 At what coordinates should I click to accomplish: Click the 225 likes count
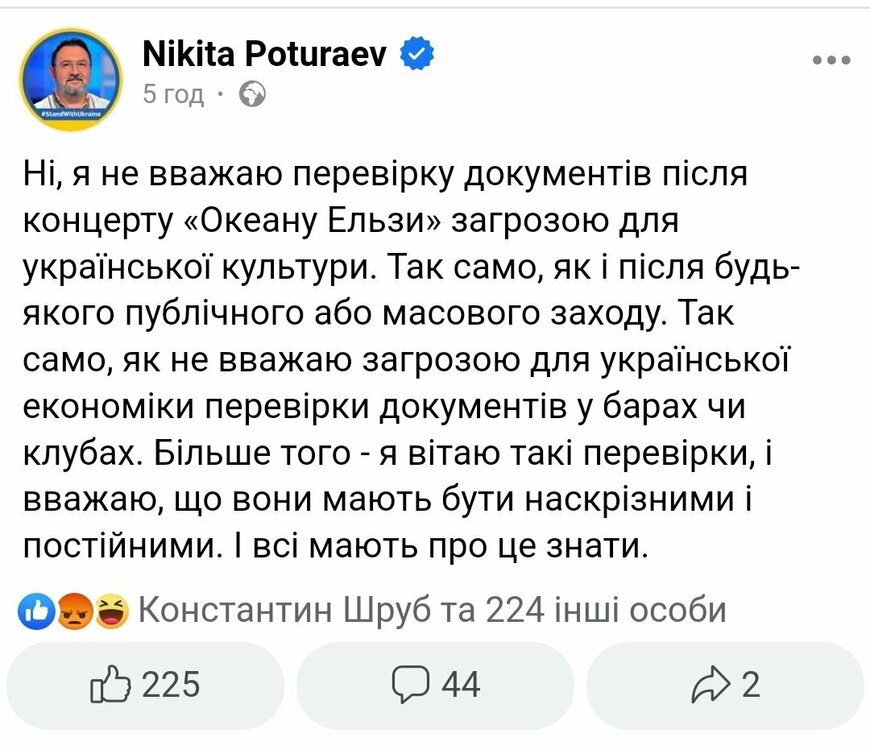point(171,684)
